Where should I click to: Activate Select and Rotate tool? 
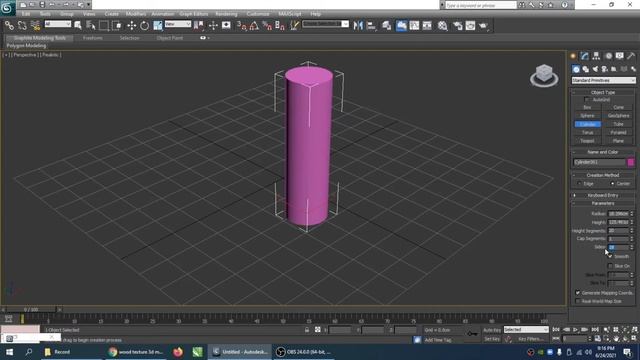click(144, 26)
